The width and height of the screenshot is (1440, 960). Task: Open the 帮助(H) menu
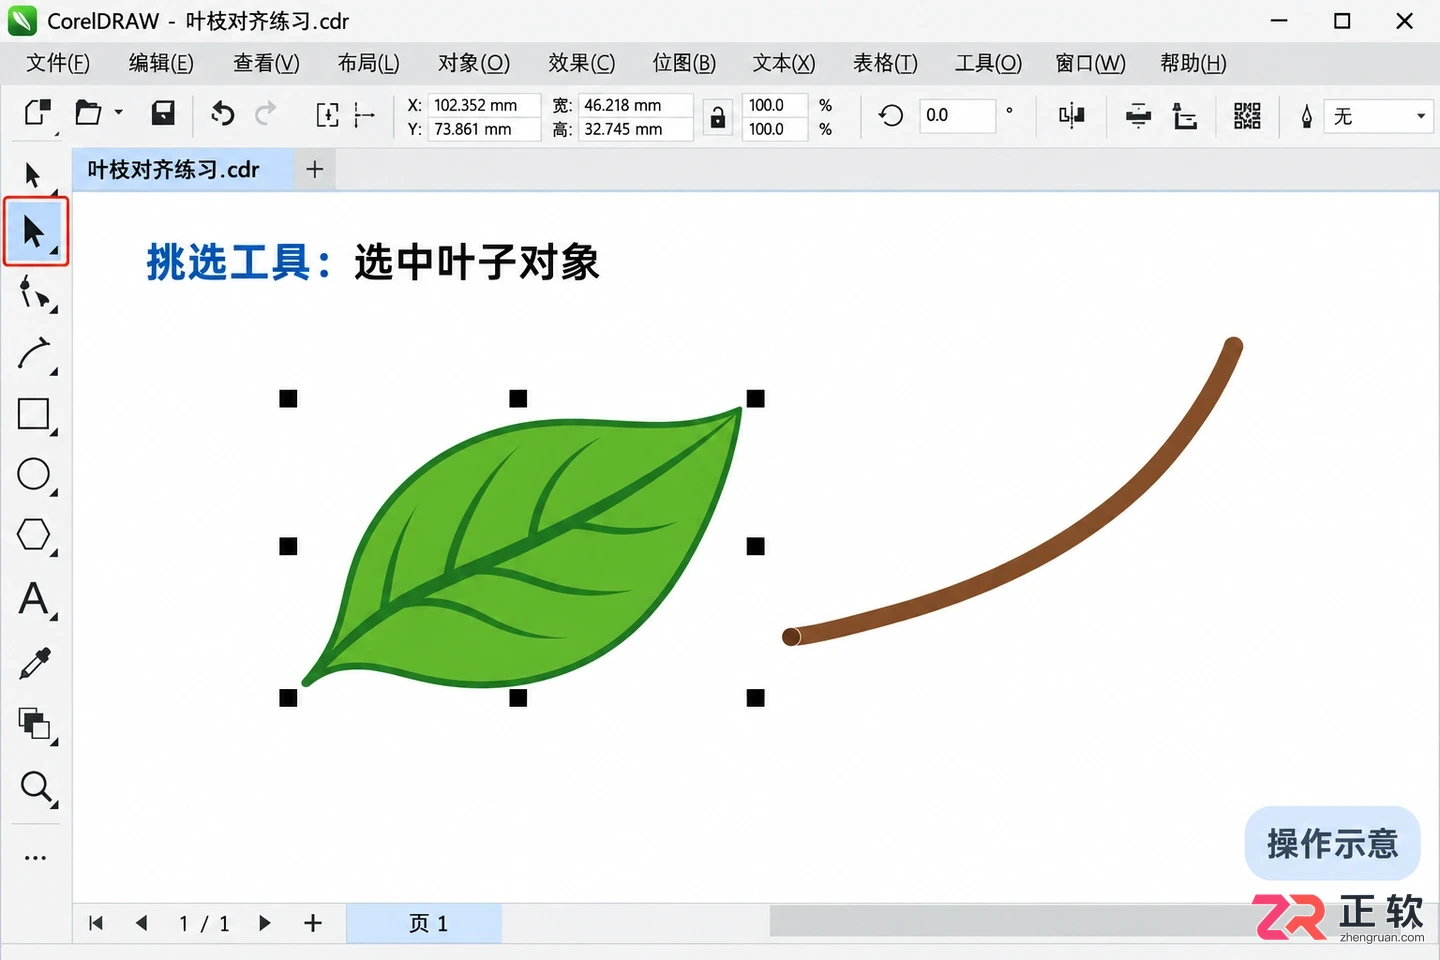[1193, 63]
